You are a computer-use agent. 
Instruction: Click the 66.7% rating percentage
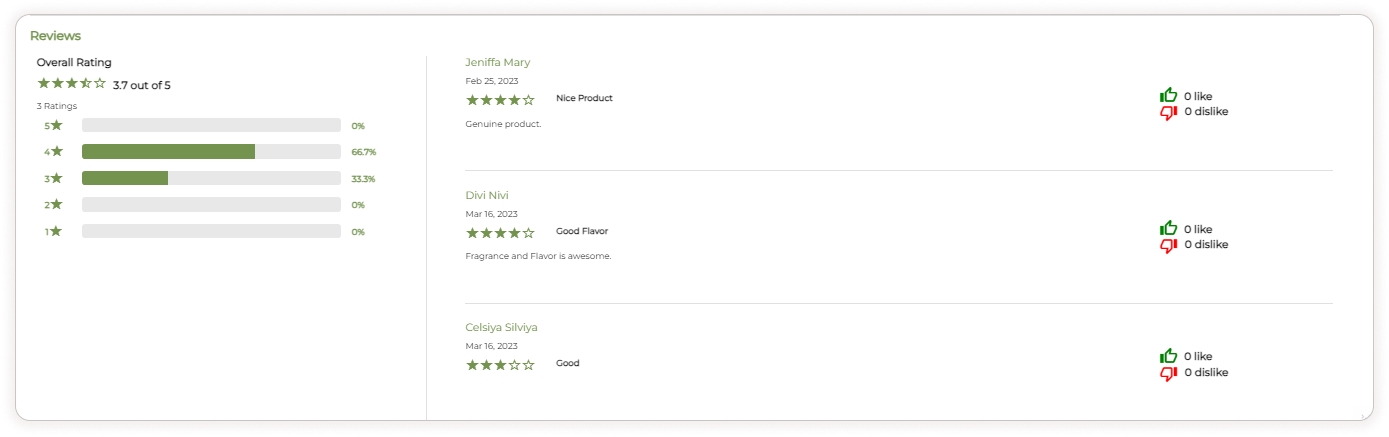click(x=364, y=152)
